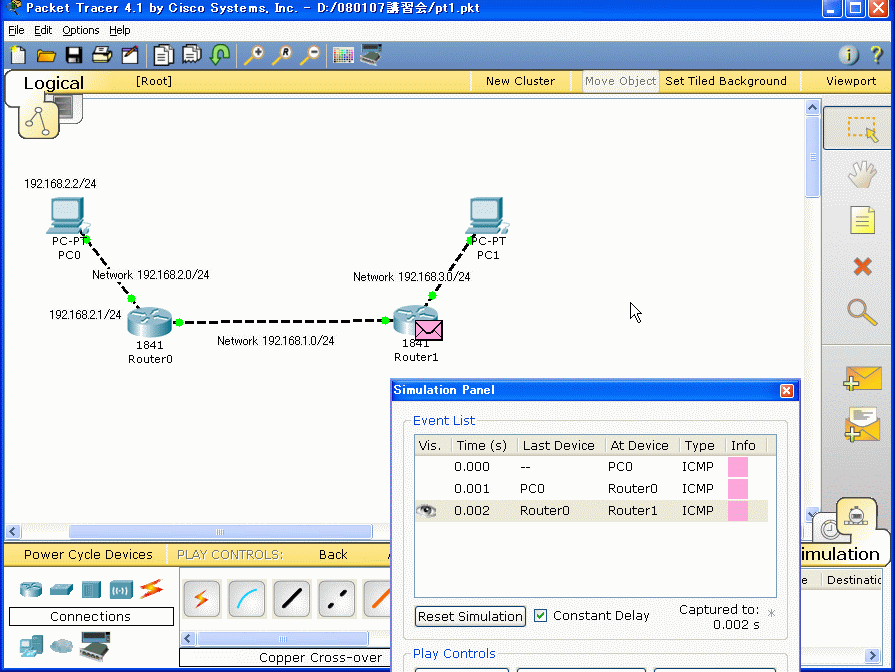This screenshot has height=672, width=895.
Task: Click Power Cycle Devices
Action: pyautogui.click(x=88, y=554)
